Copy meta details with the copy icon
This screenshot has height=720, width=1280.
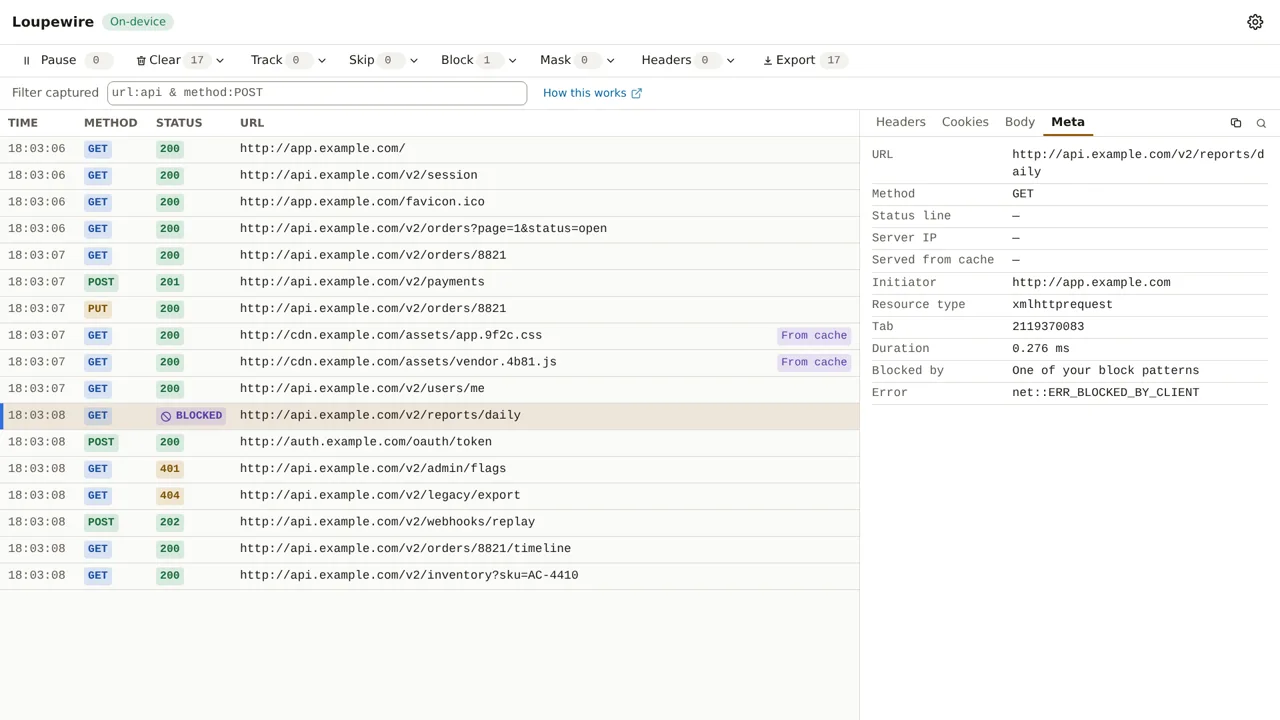point(1236,123)
